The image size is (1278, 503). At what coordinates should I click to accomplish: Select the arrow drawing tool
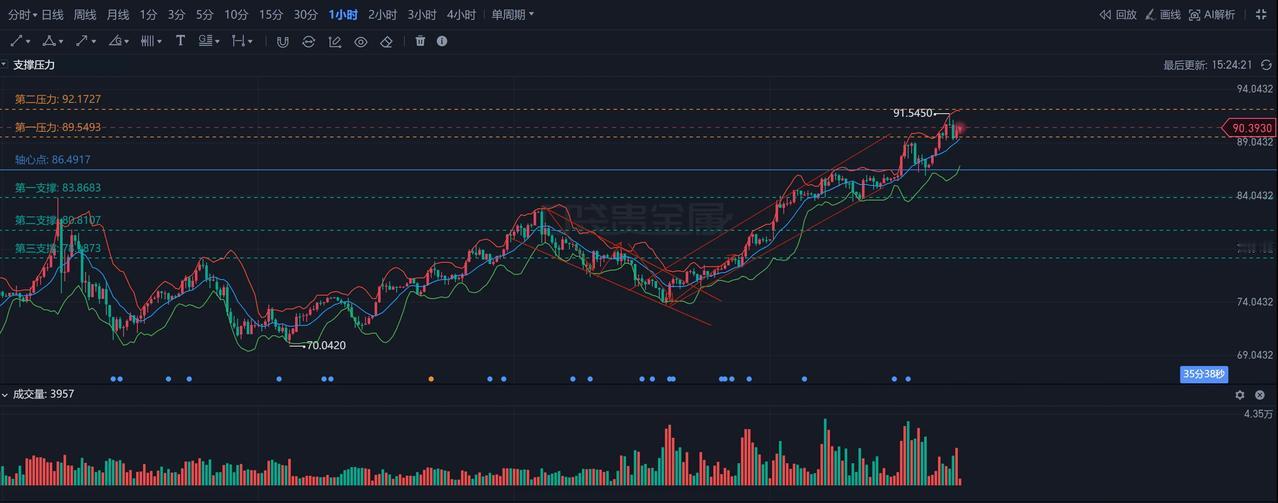[81, 41]
